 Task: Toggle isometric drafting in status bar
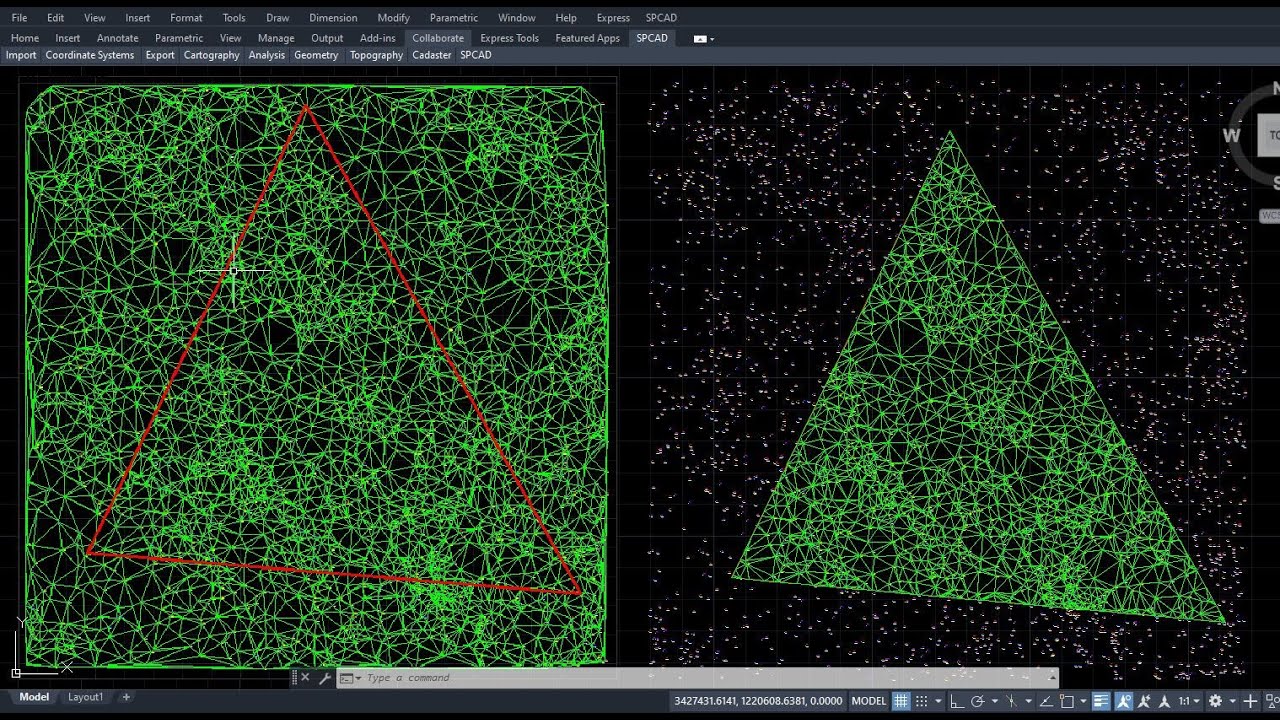point(1011,701)
